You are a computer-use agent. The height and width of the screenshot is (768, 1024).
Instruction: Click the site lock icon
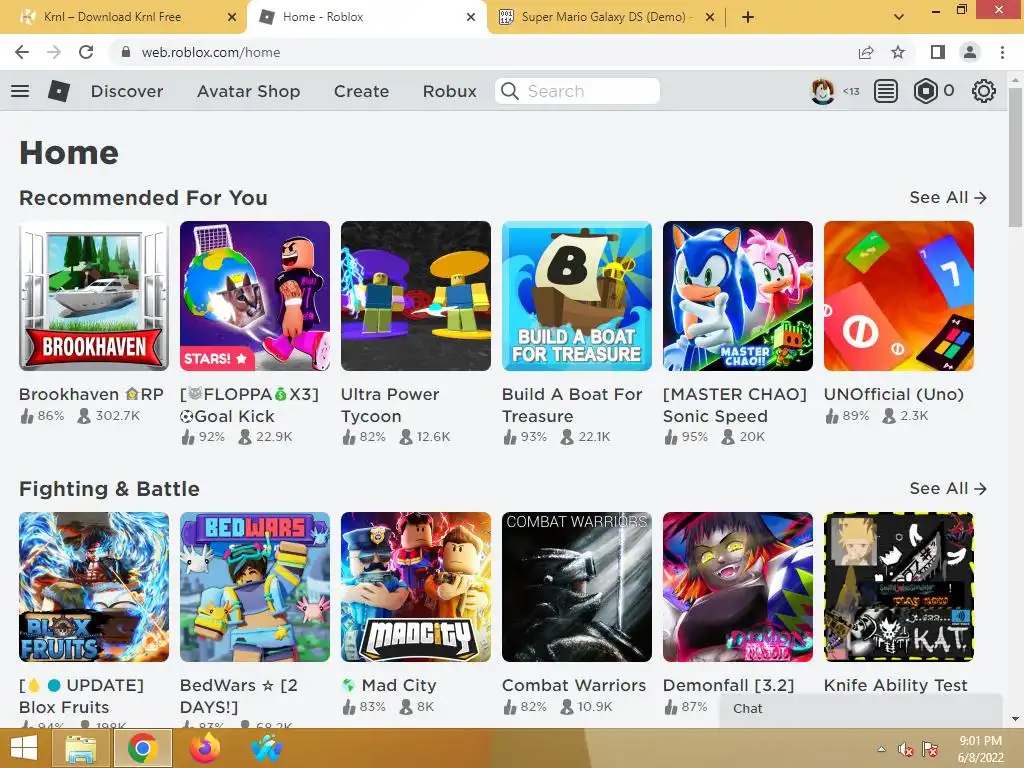tap(126, 52)
